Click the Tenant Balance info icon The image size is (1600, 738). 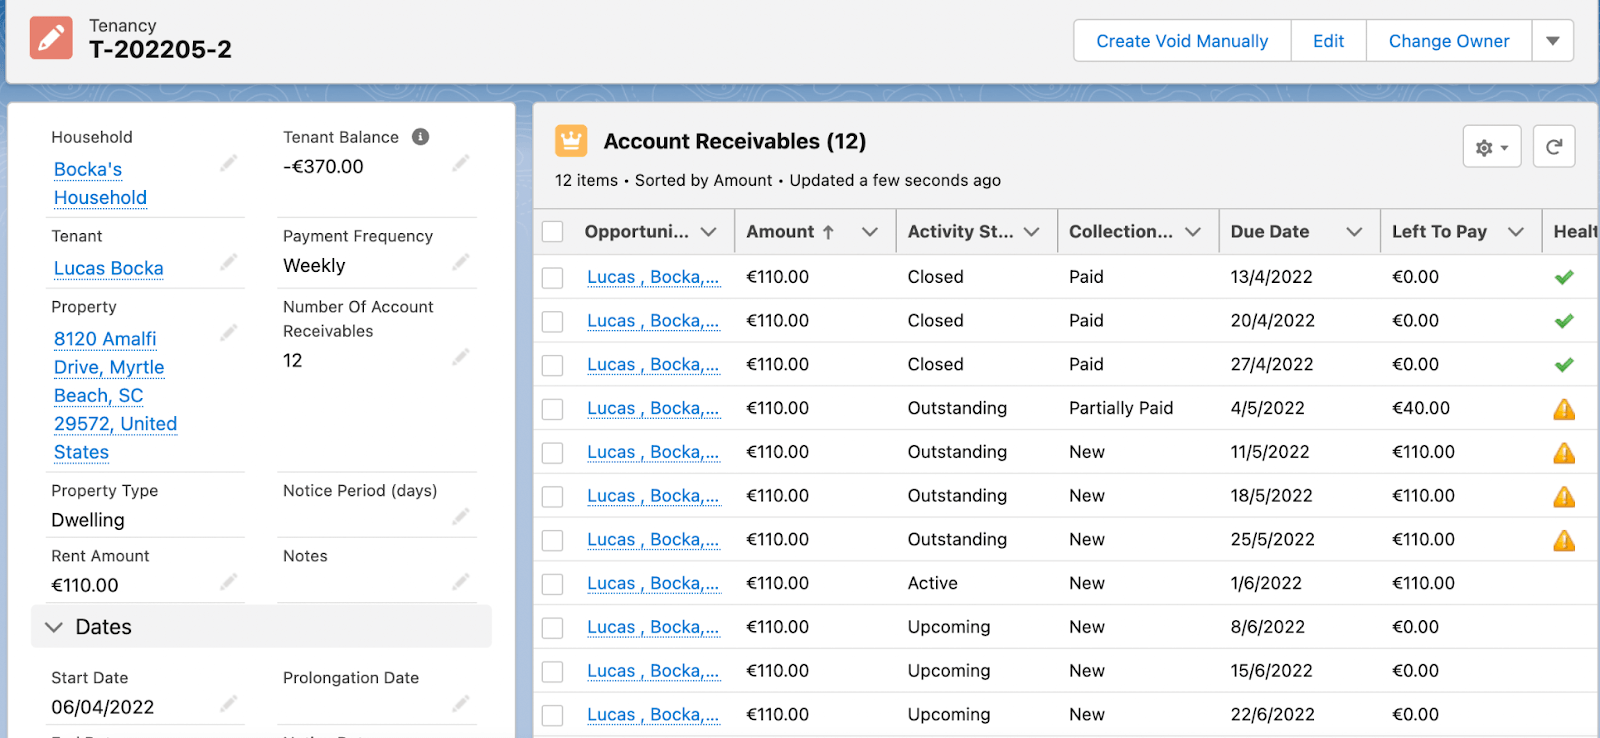tap(421, 137)
